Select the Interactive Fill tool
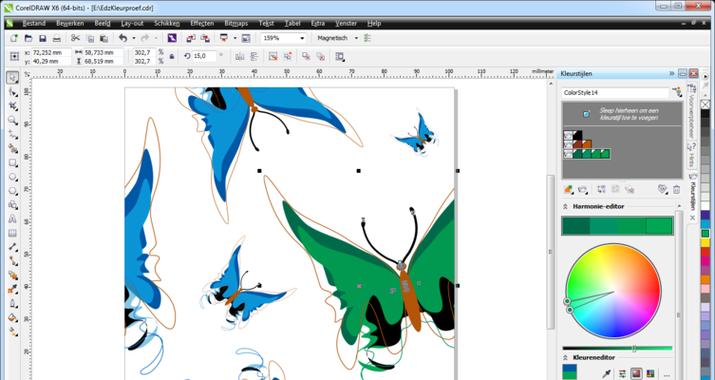 pyautogui.click(x=13, y=332)
